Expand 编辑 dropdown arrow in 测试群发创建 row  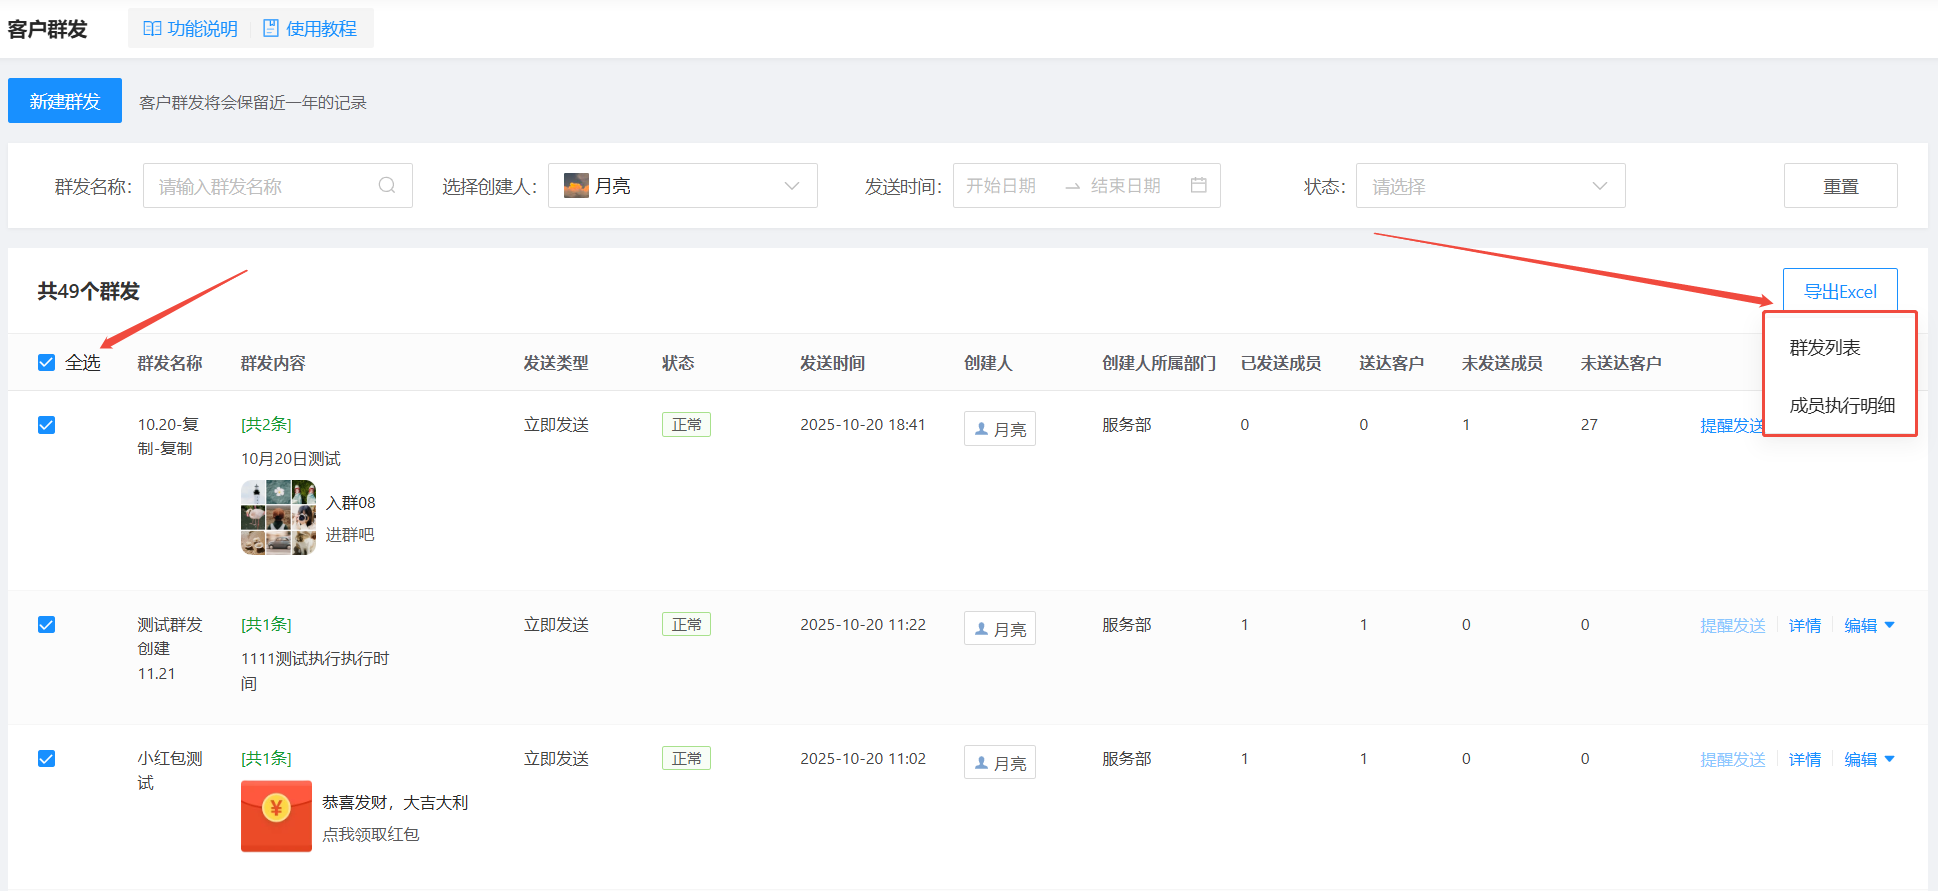click(1889, 625)
